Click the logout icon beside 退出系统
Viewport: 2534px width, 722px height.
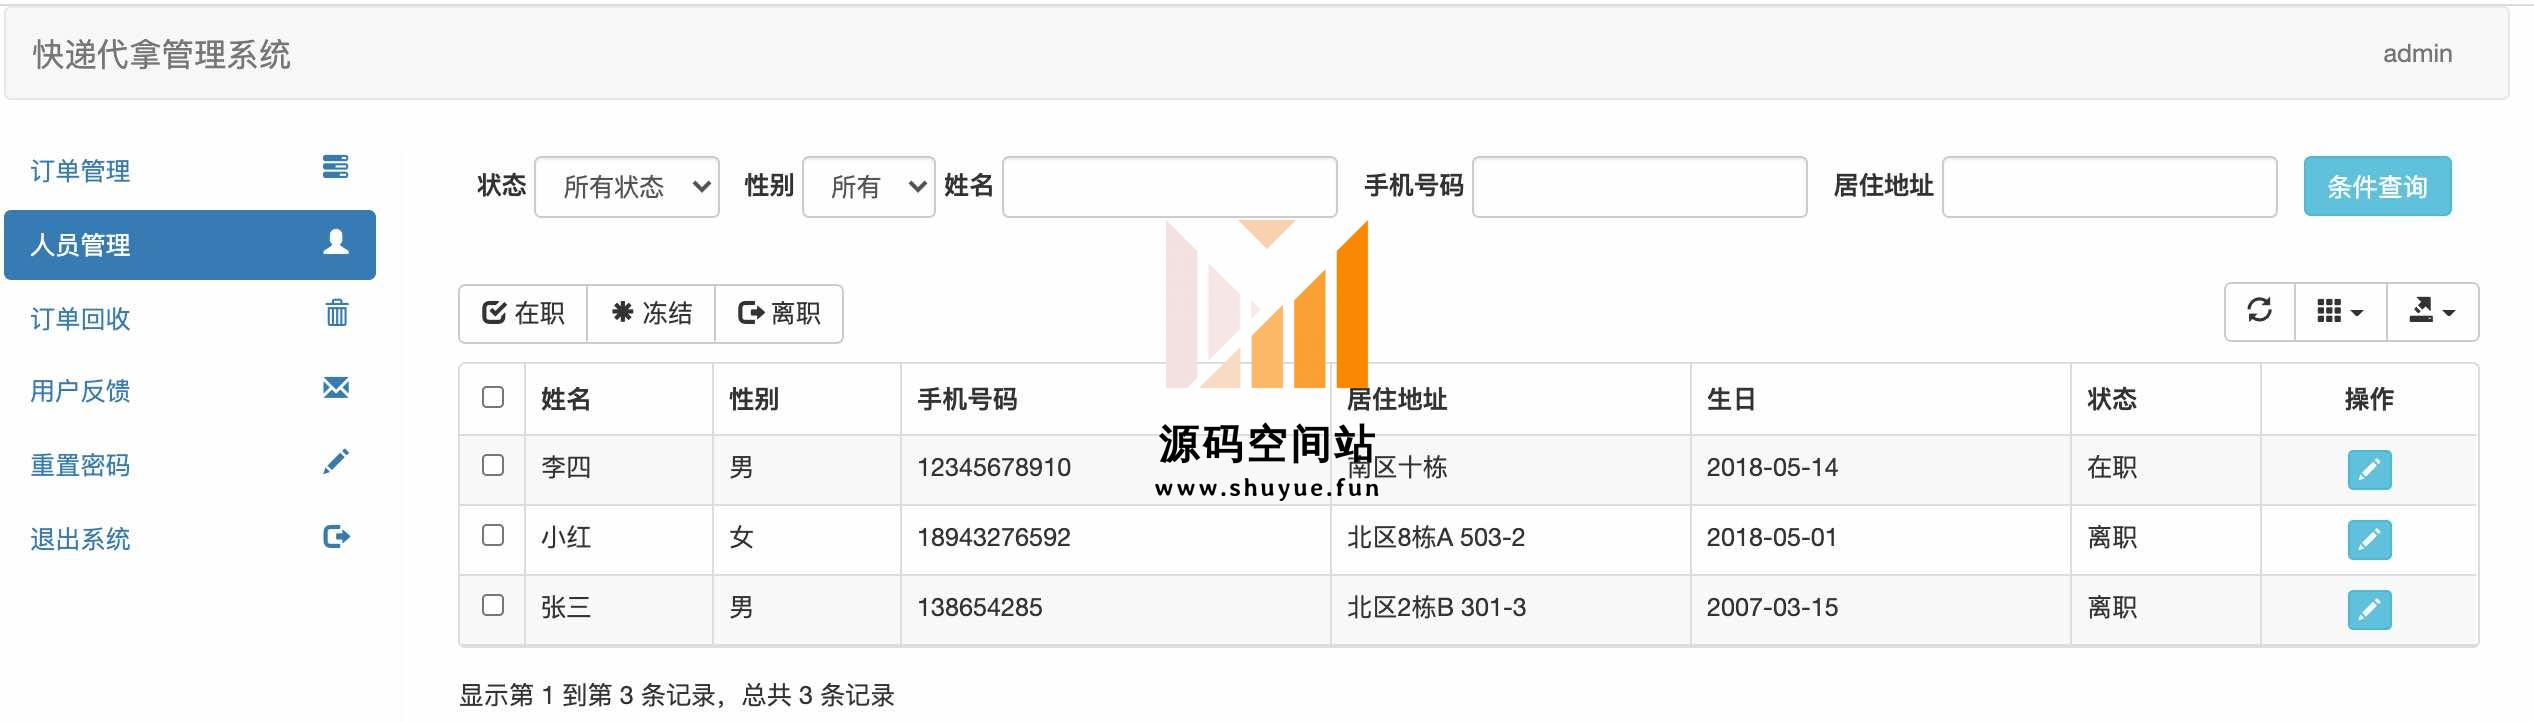336,537
